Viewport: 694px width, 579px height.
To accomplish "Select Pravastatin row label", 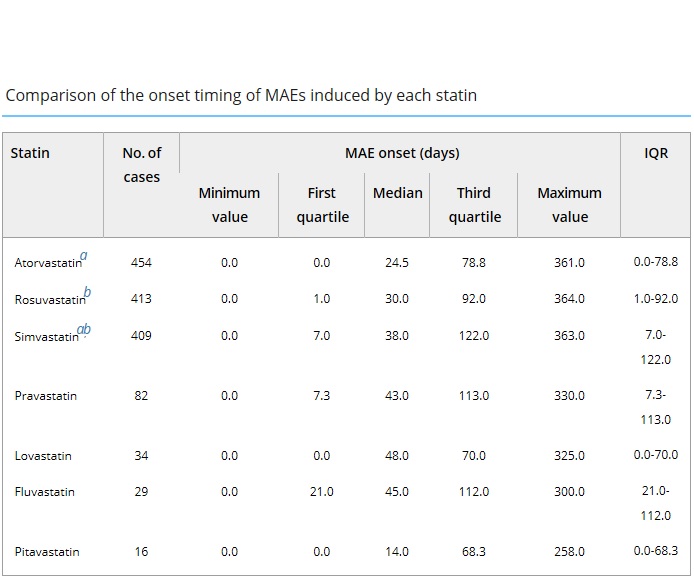I will (46, 396).
